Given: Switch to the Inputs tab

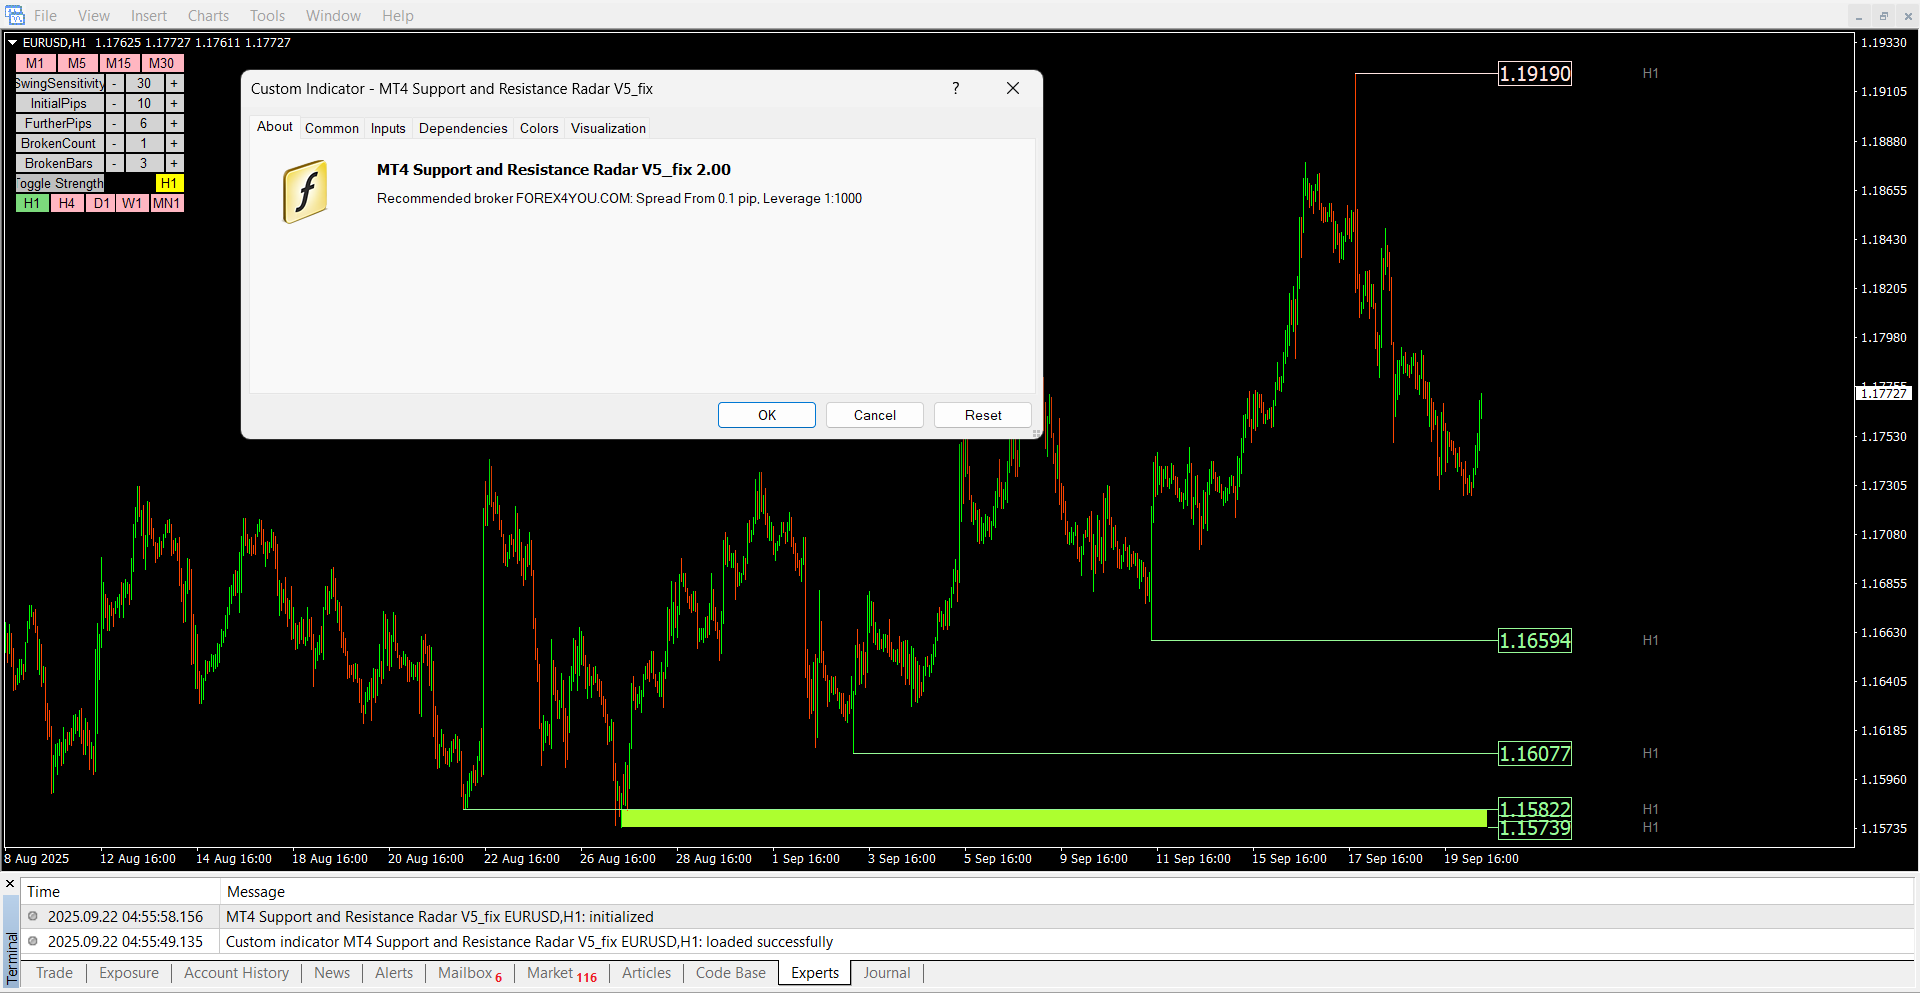Looking at the screenshot, I should (x=388, y=128).
